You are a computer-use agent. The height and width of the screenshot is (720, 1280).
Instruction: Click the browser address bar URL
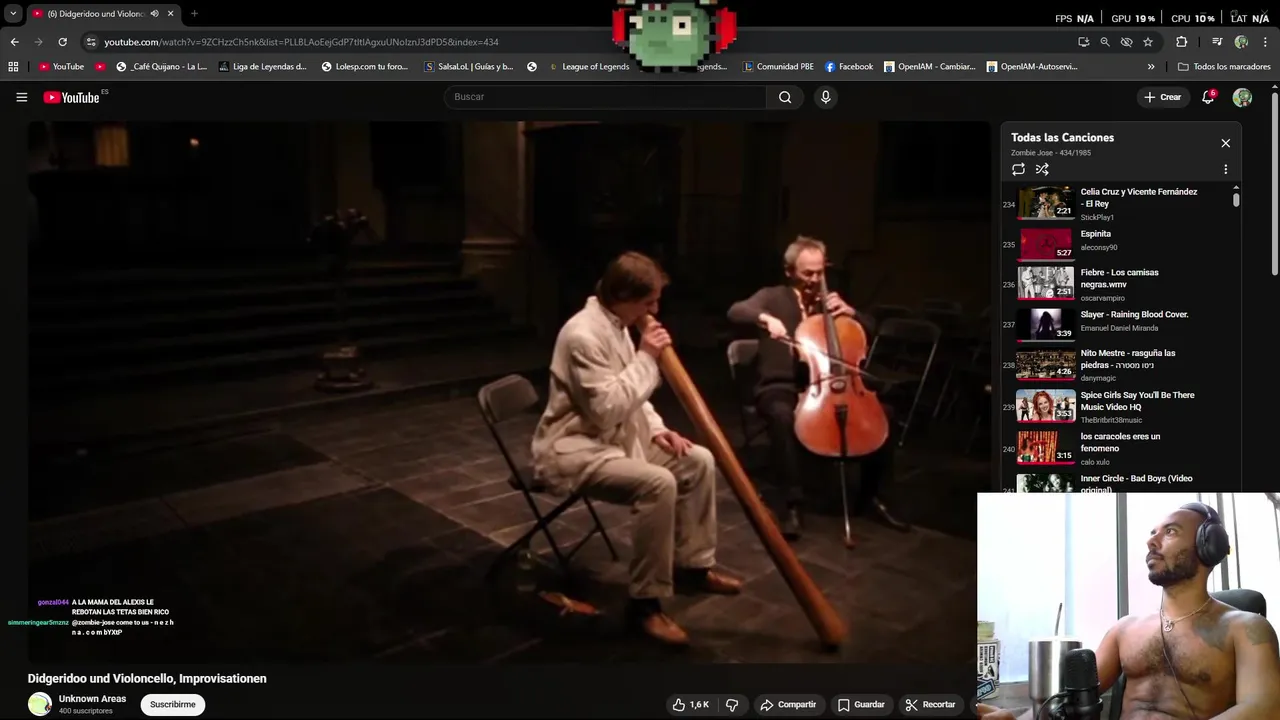click(x=301, y=42)
